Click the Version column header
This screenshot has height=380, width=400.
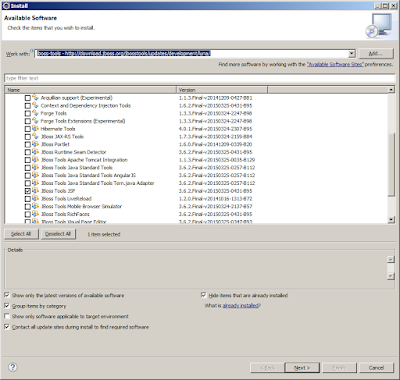pos(222,90)
